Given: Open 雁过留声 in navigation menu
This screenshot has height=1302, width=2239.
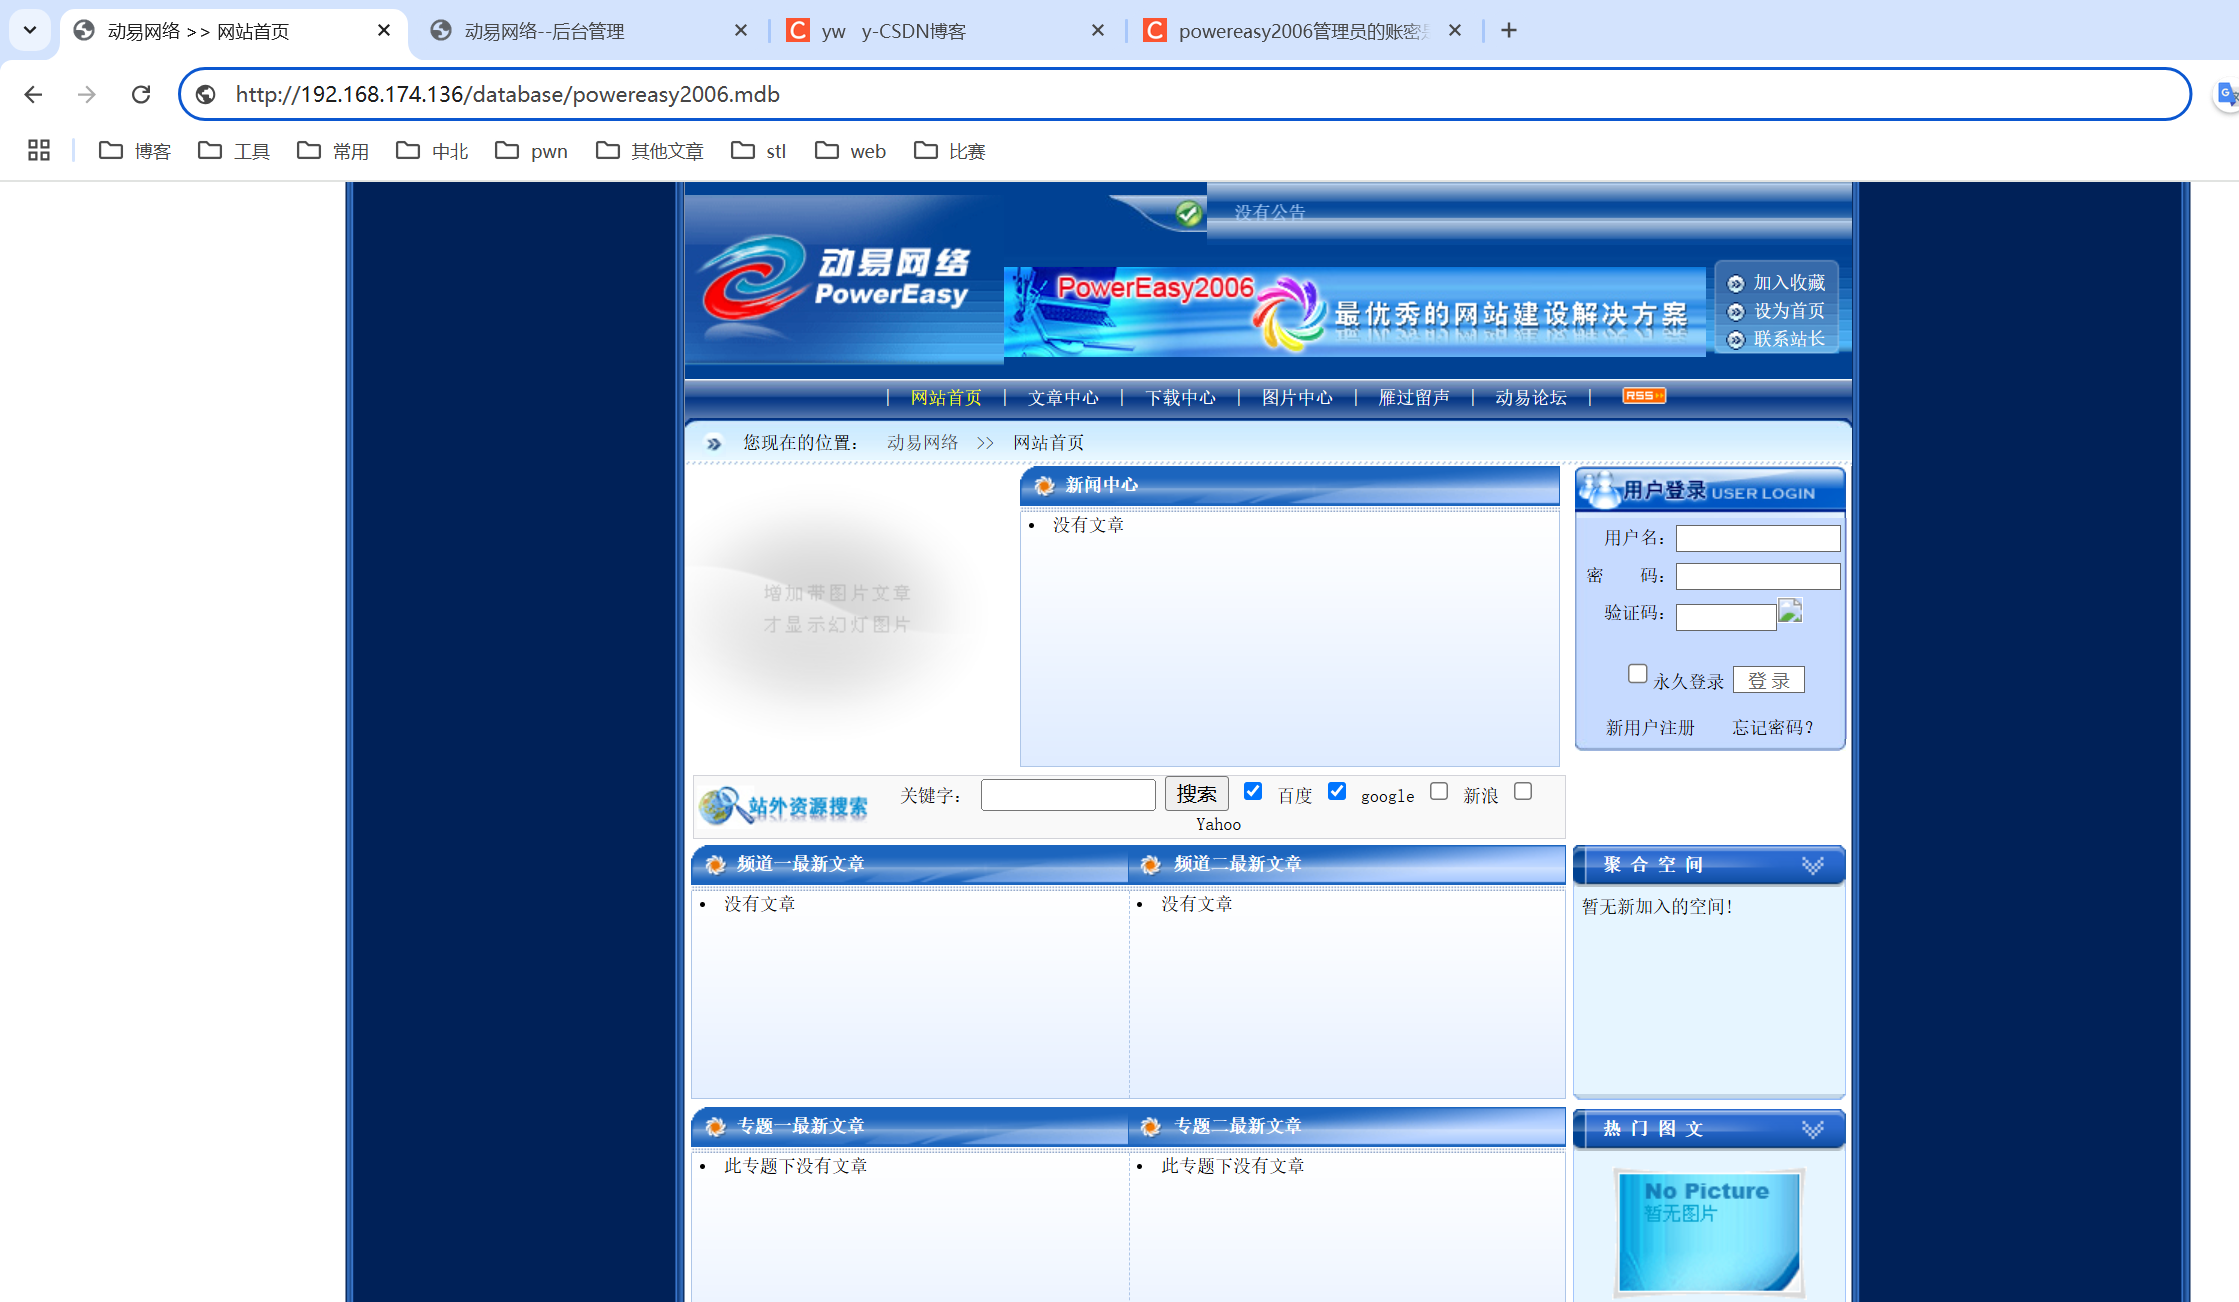Looking at the screenshot, I should 1414,398.
